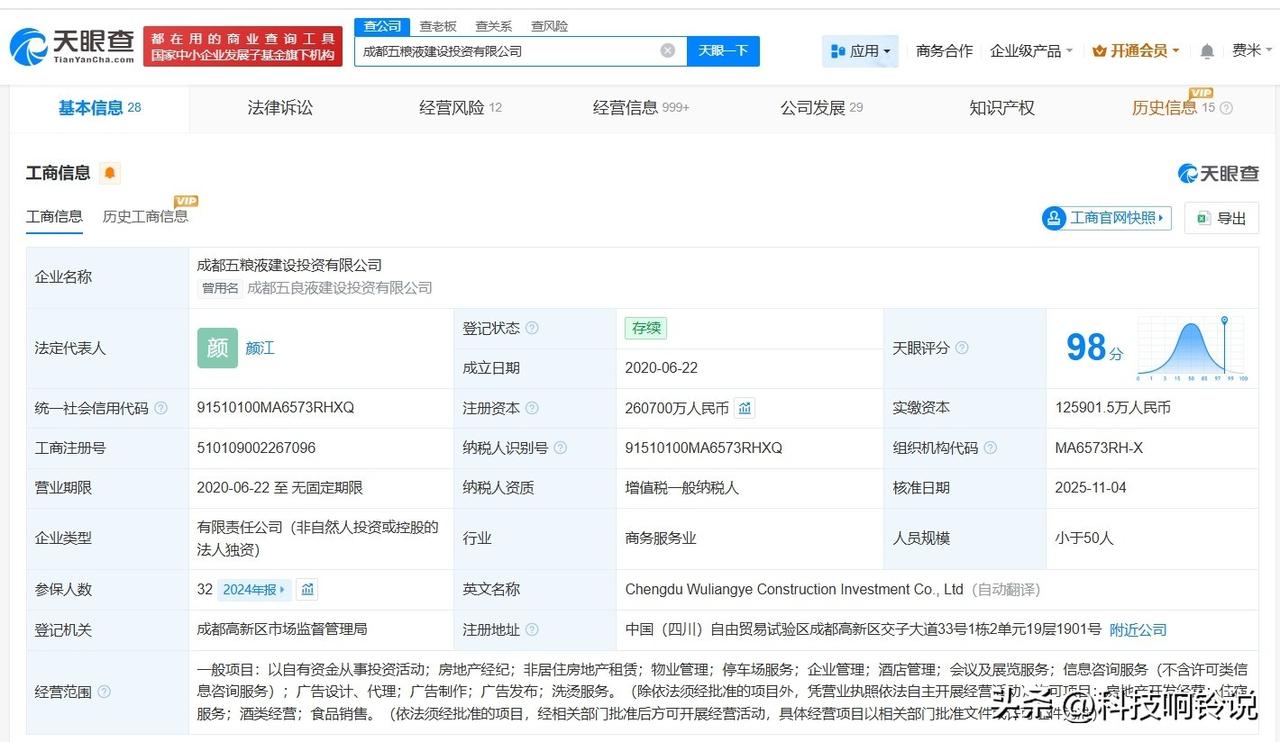Open the chart icon next to 260700万人民币
Image resolution: width=1280 pixels, height=742 pixels.
(x=744, y=408)
